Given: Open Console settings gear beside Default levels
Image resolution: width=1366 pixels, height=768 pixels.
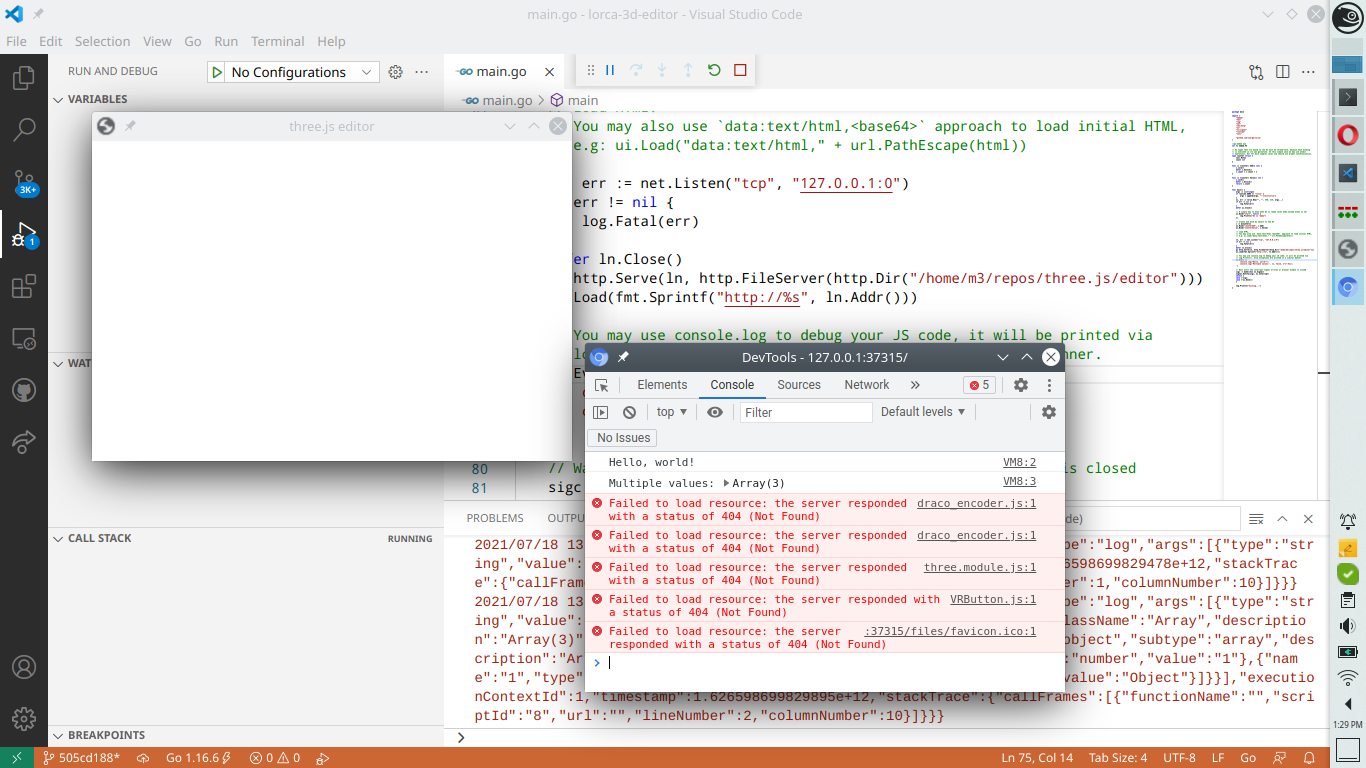Looking at the screenshot, I should [1049, 412].
